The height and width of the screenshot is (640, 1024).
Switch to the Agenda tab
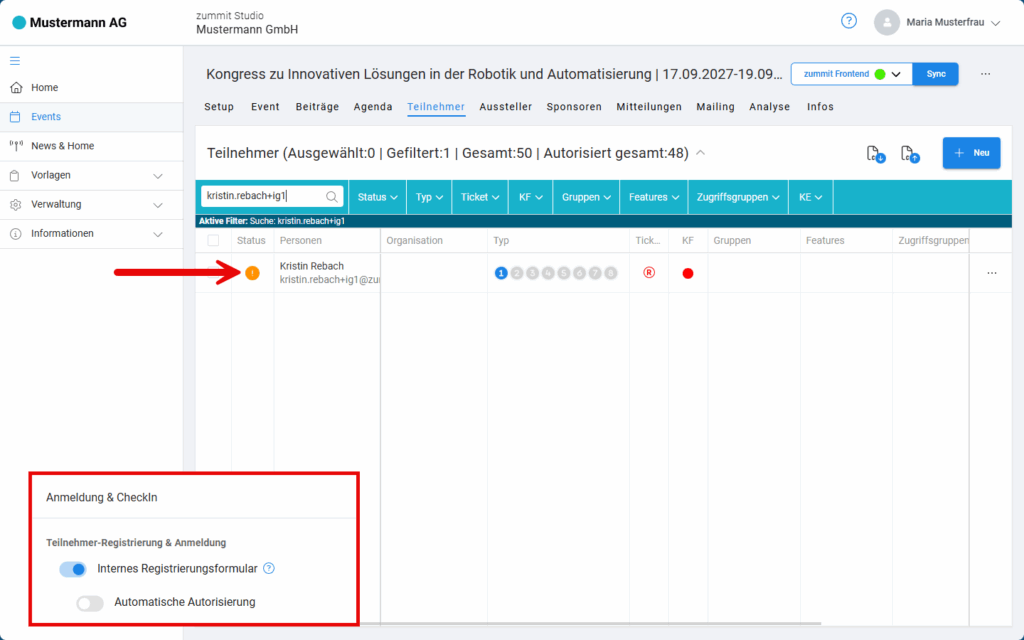pos(373,107)
